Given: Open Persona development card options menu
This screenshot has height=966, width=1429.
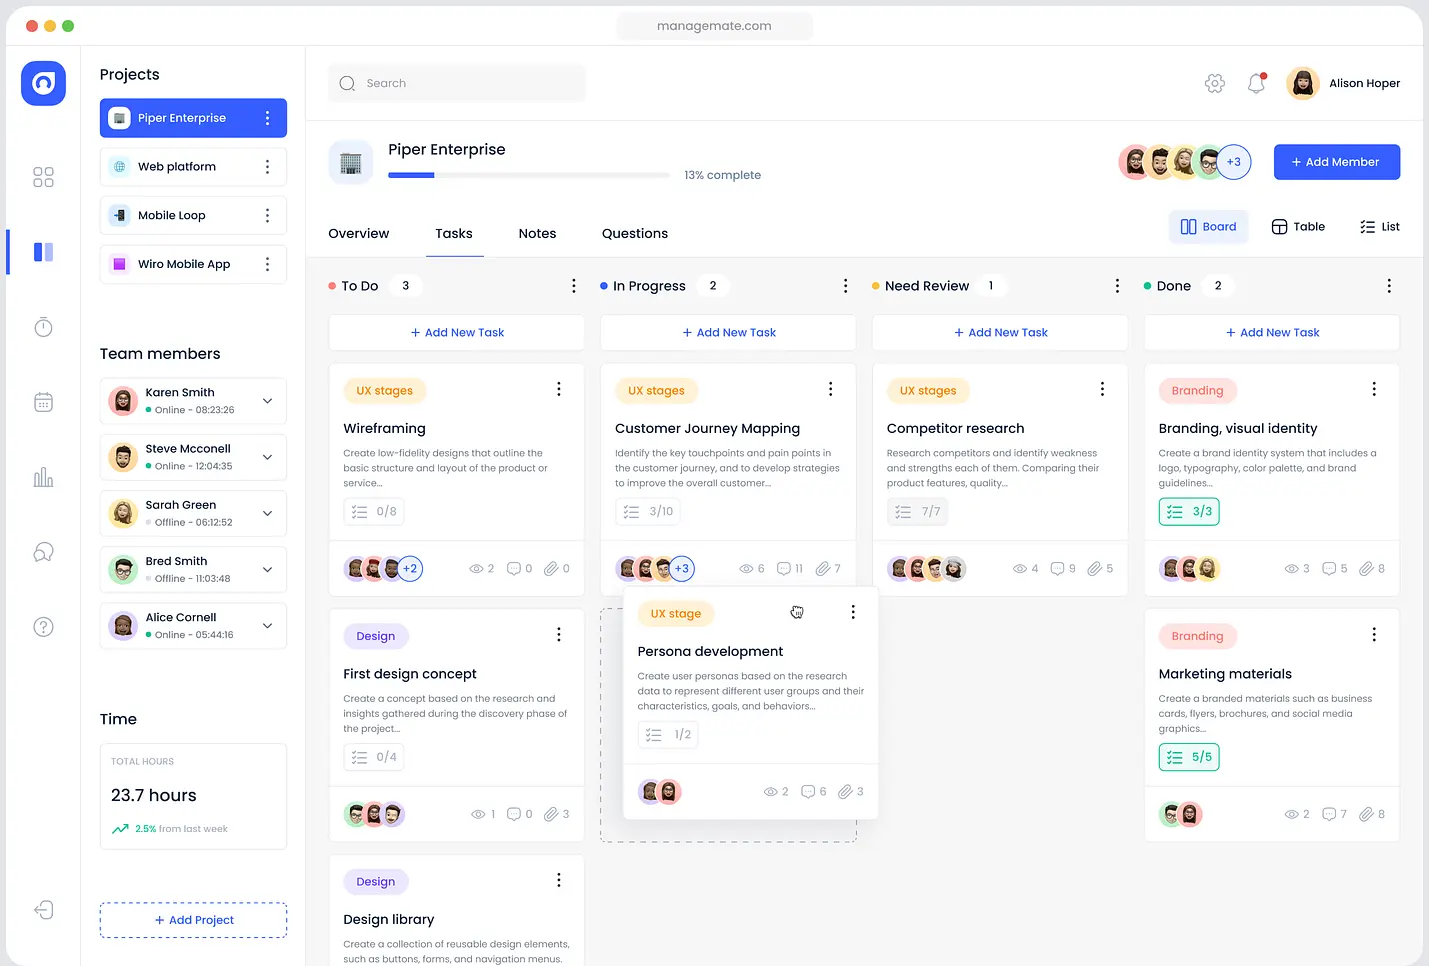Looking at the screenshot, I should point(853,612).
